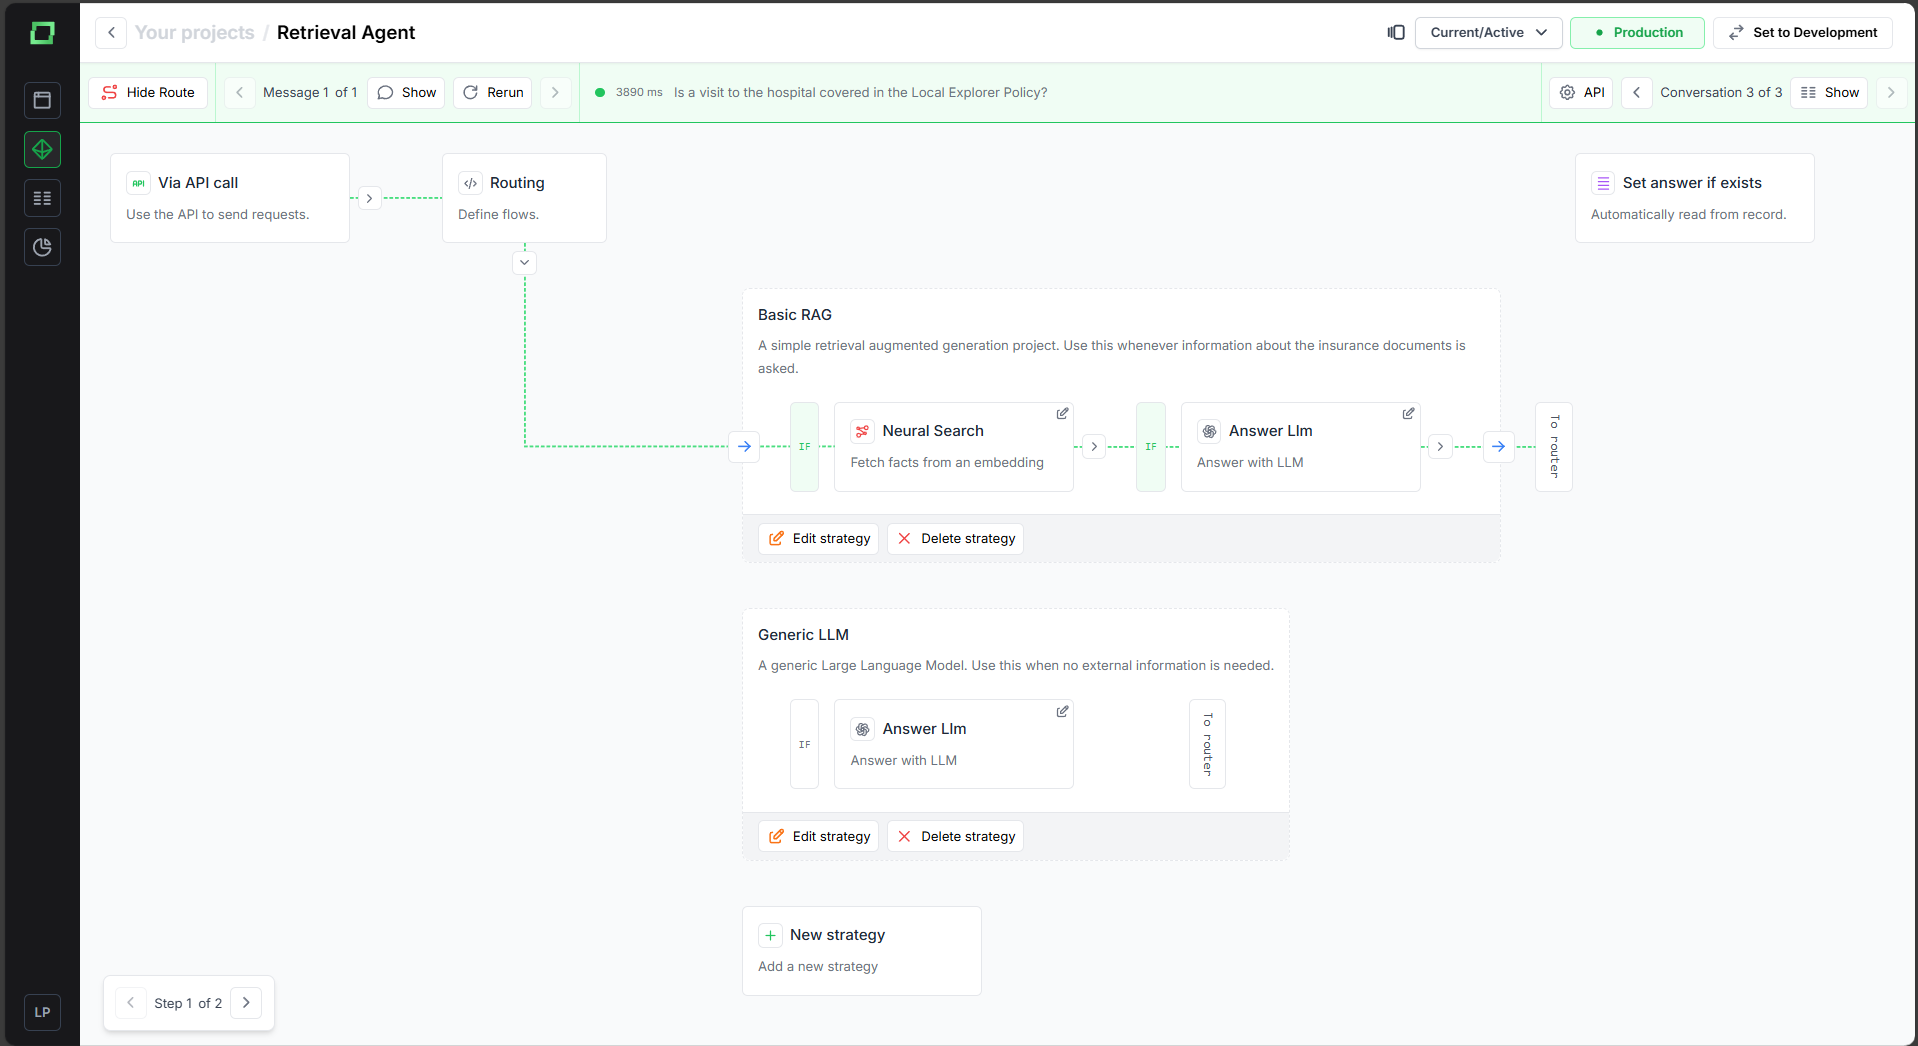This screenshot has width=1918, height=1046.
Task: Edit strategy for Basic RAG
Action: coord(819,538)
